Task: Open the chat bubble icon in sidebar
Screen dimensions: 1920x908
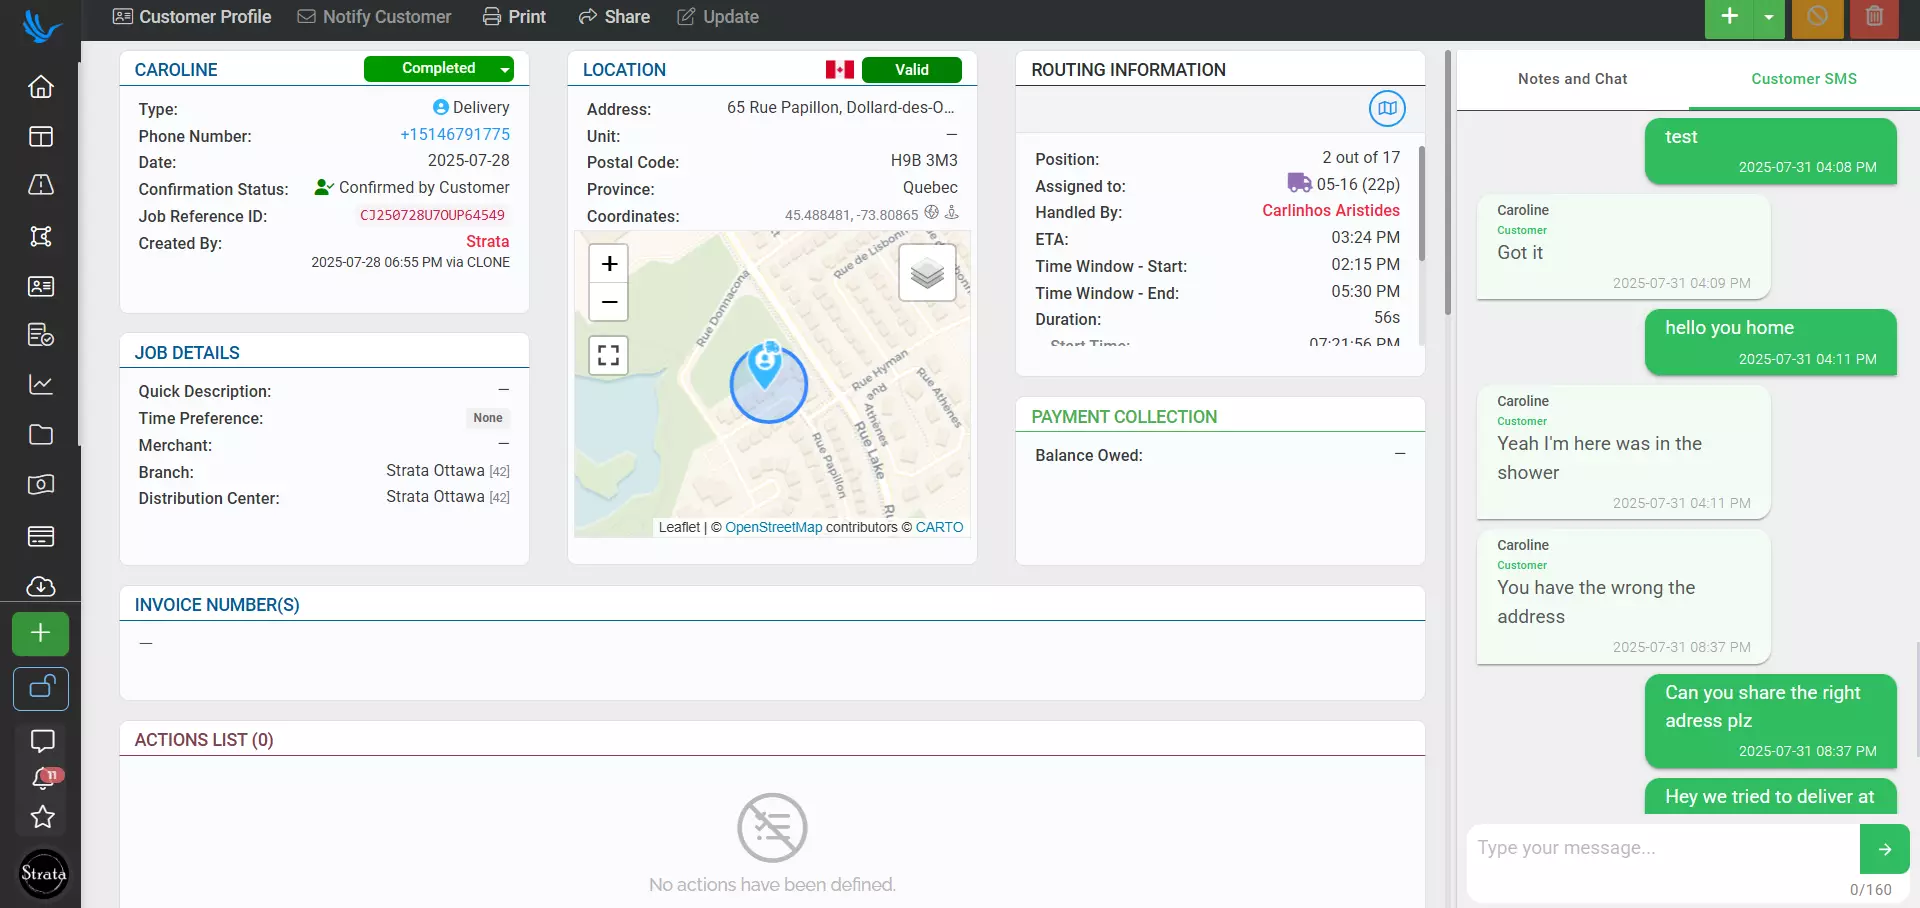Action: (40, 741)
